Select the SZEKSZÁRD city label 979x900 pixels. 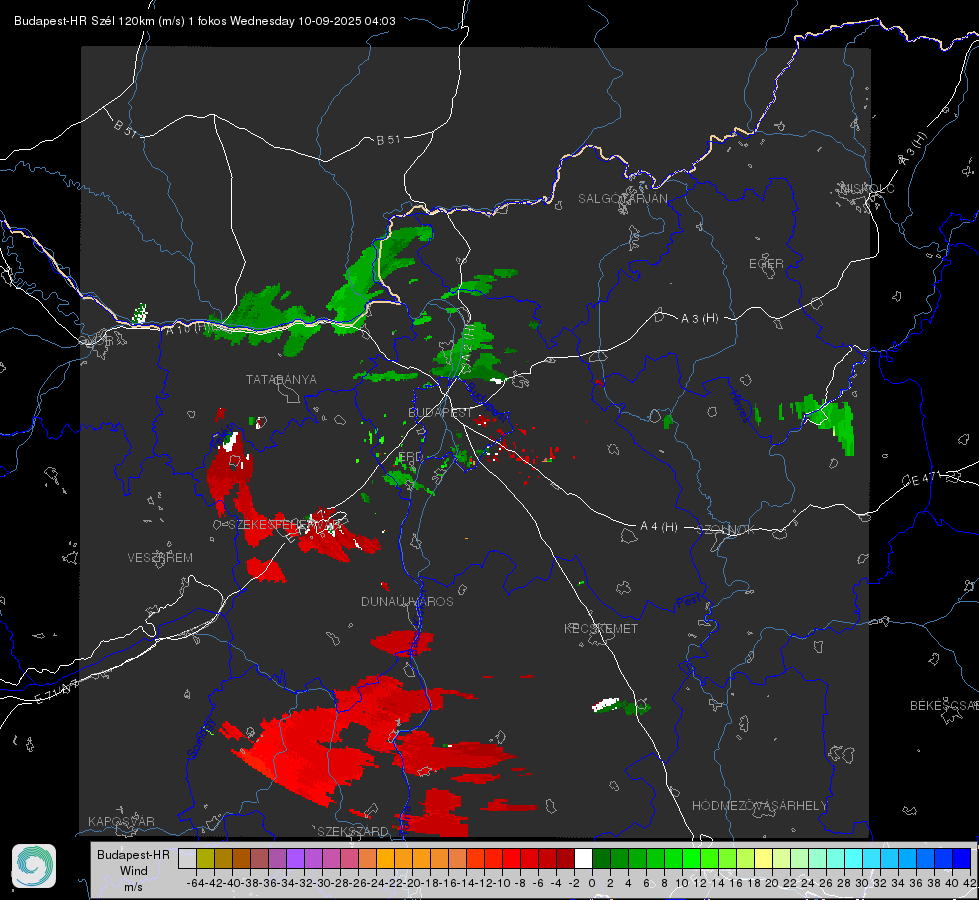tap(353, 831)
